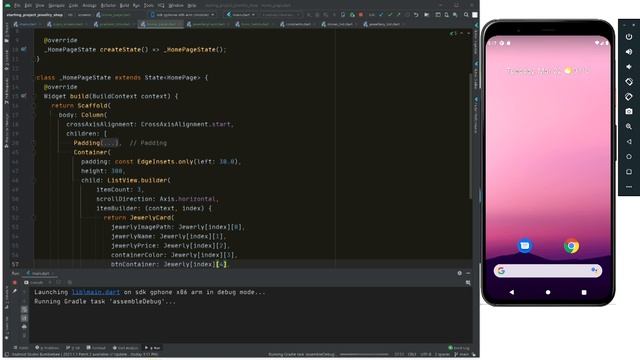This screenshot has width=640, height=360.
Task: Open the Terminal tool window
Action: tap(96, 348)
